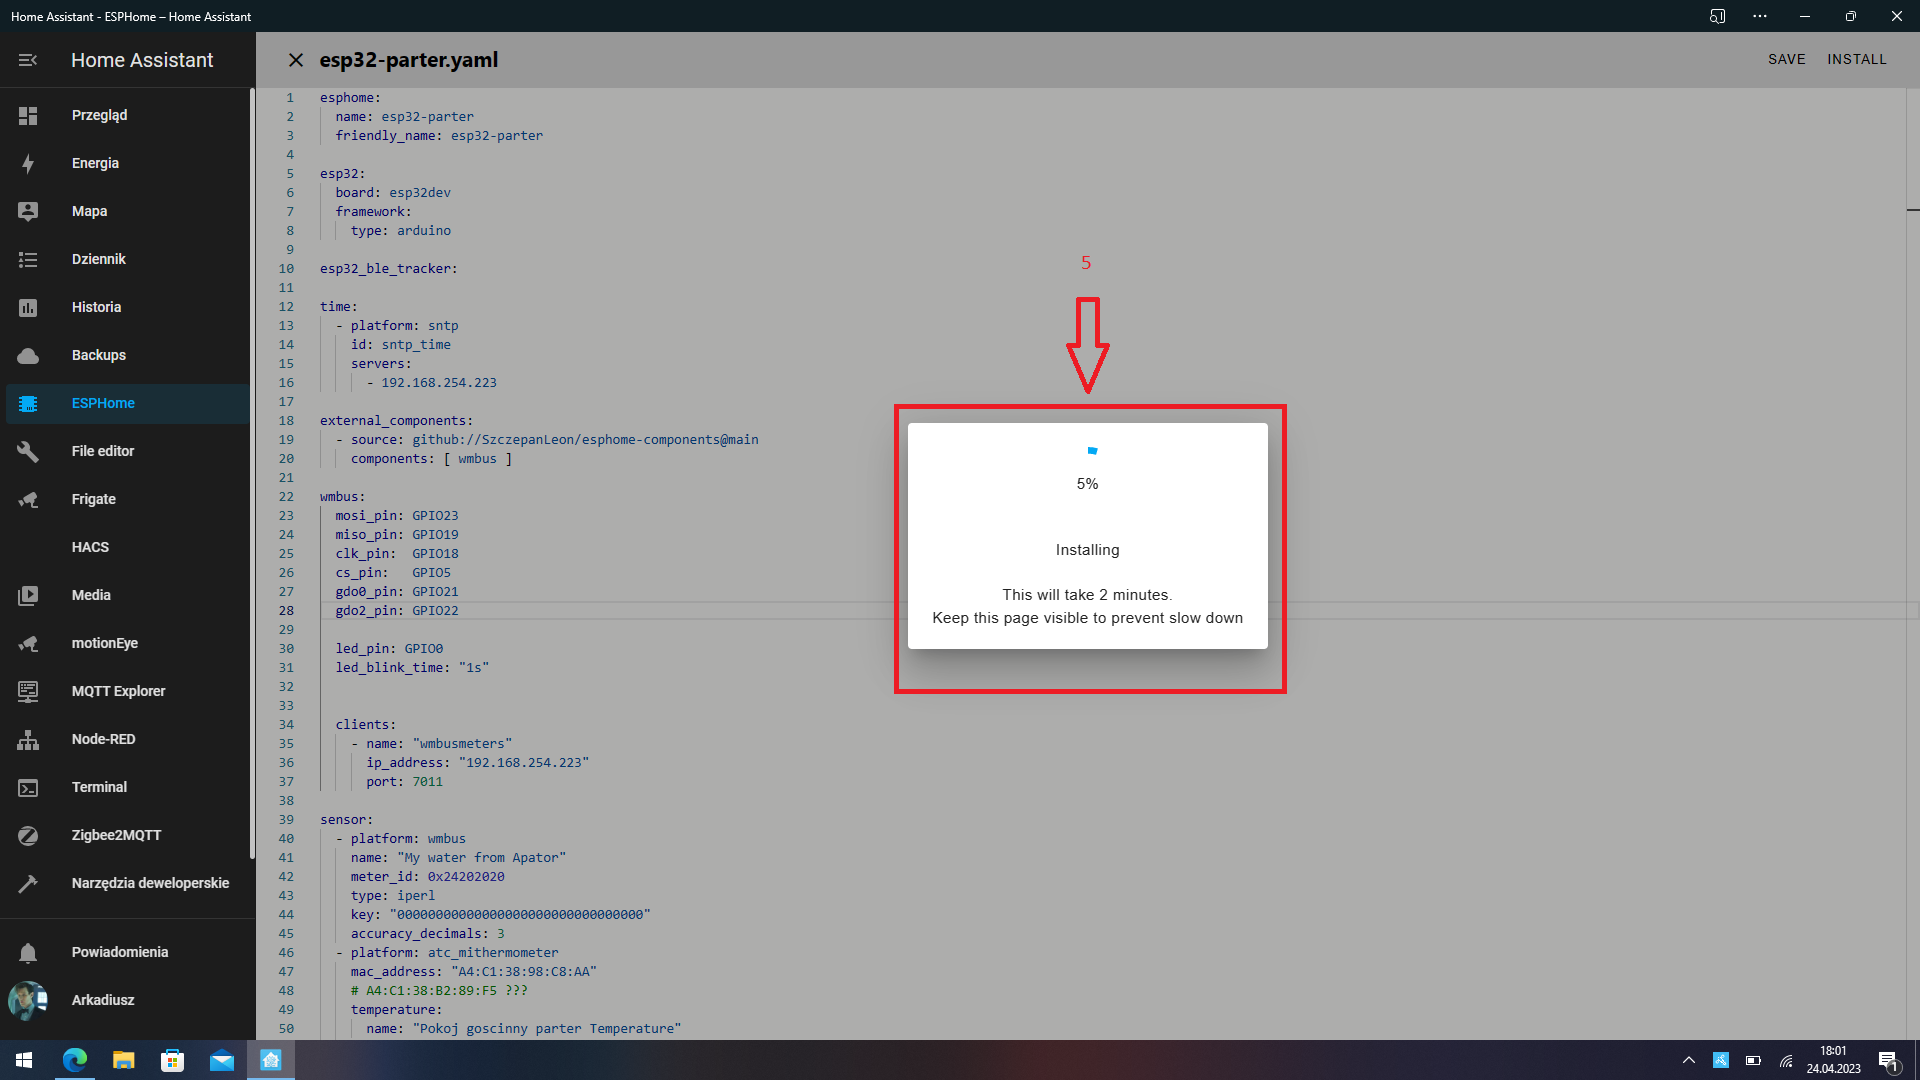The height and width of the screenshot is (1080, 1920).
Task: Close the esp32-parter.yaml editor
Action: tap(296, 60)
